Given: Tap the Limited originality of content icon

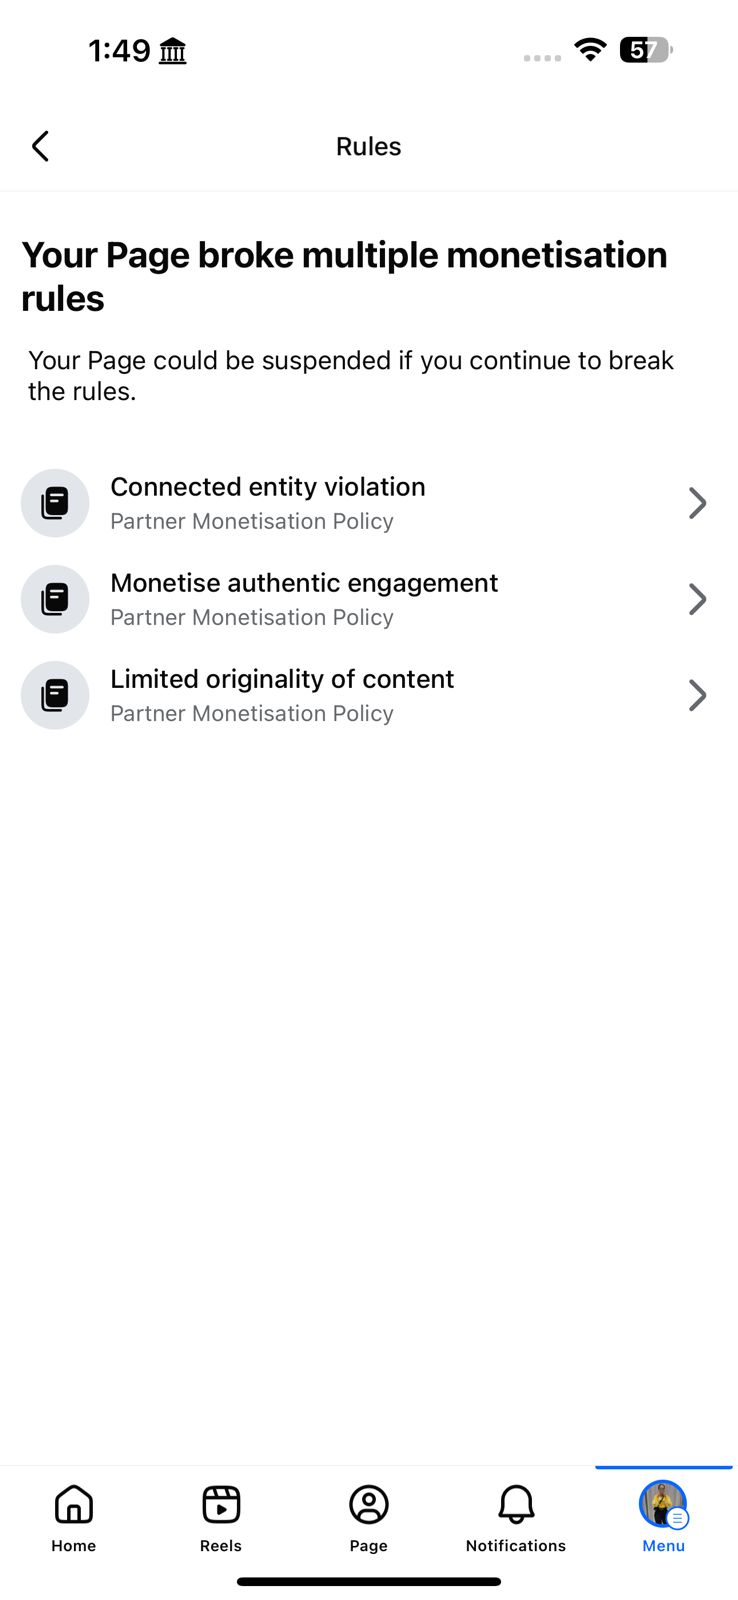Looking at the screenshot, I should [x=55, y=695].
